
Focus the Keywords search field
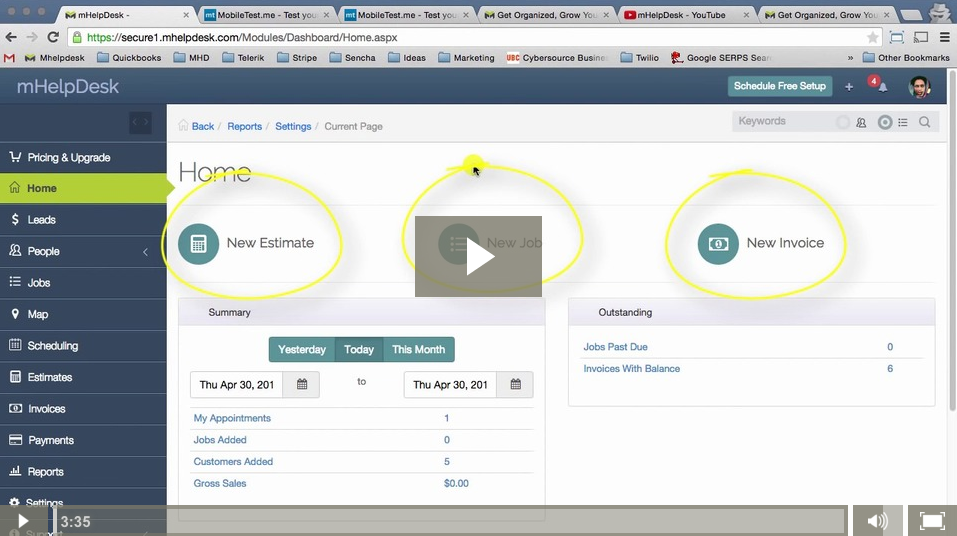784,121
